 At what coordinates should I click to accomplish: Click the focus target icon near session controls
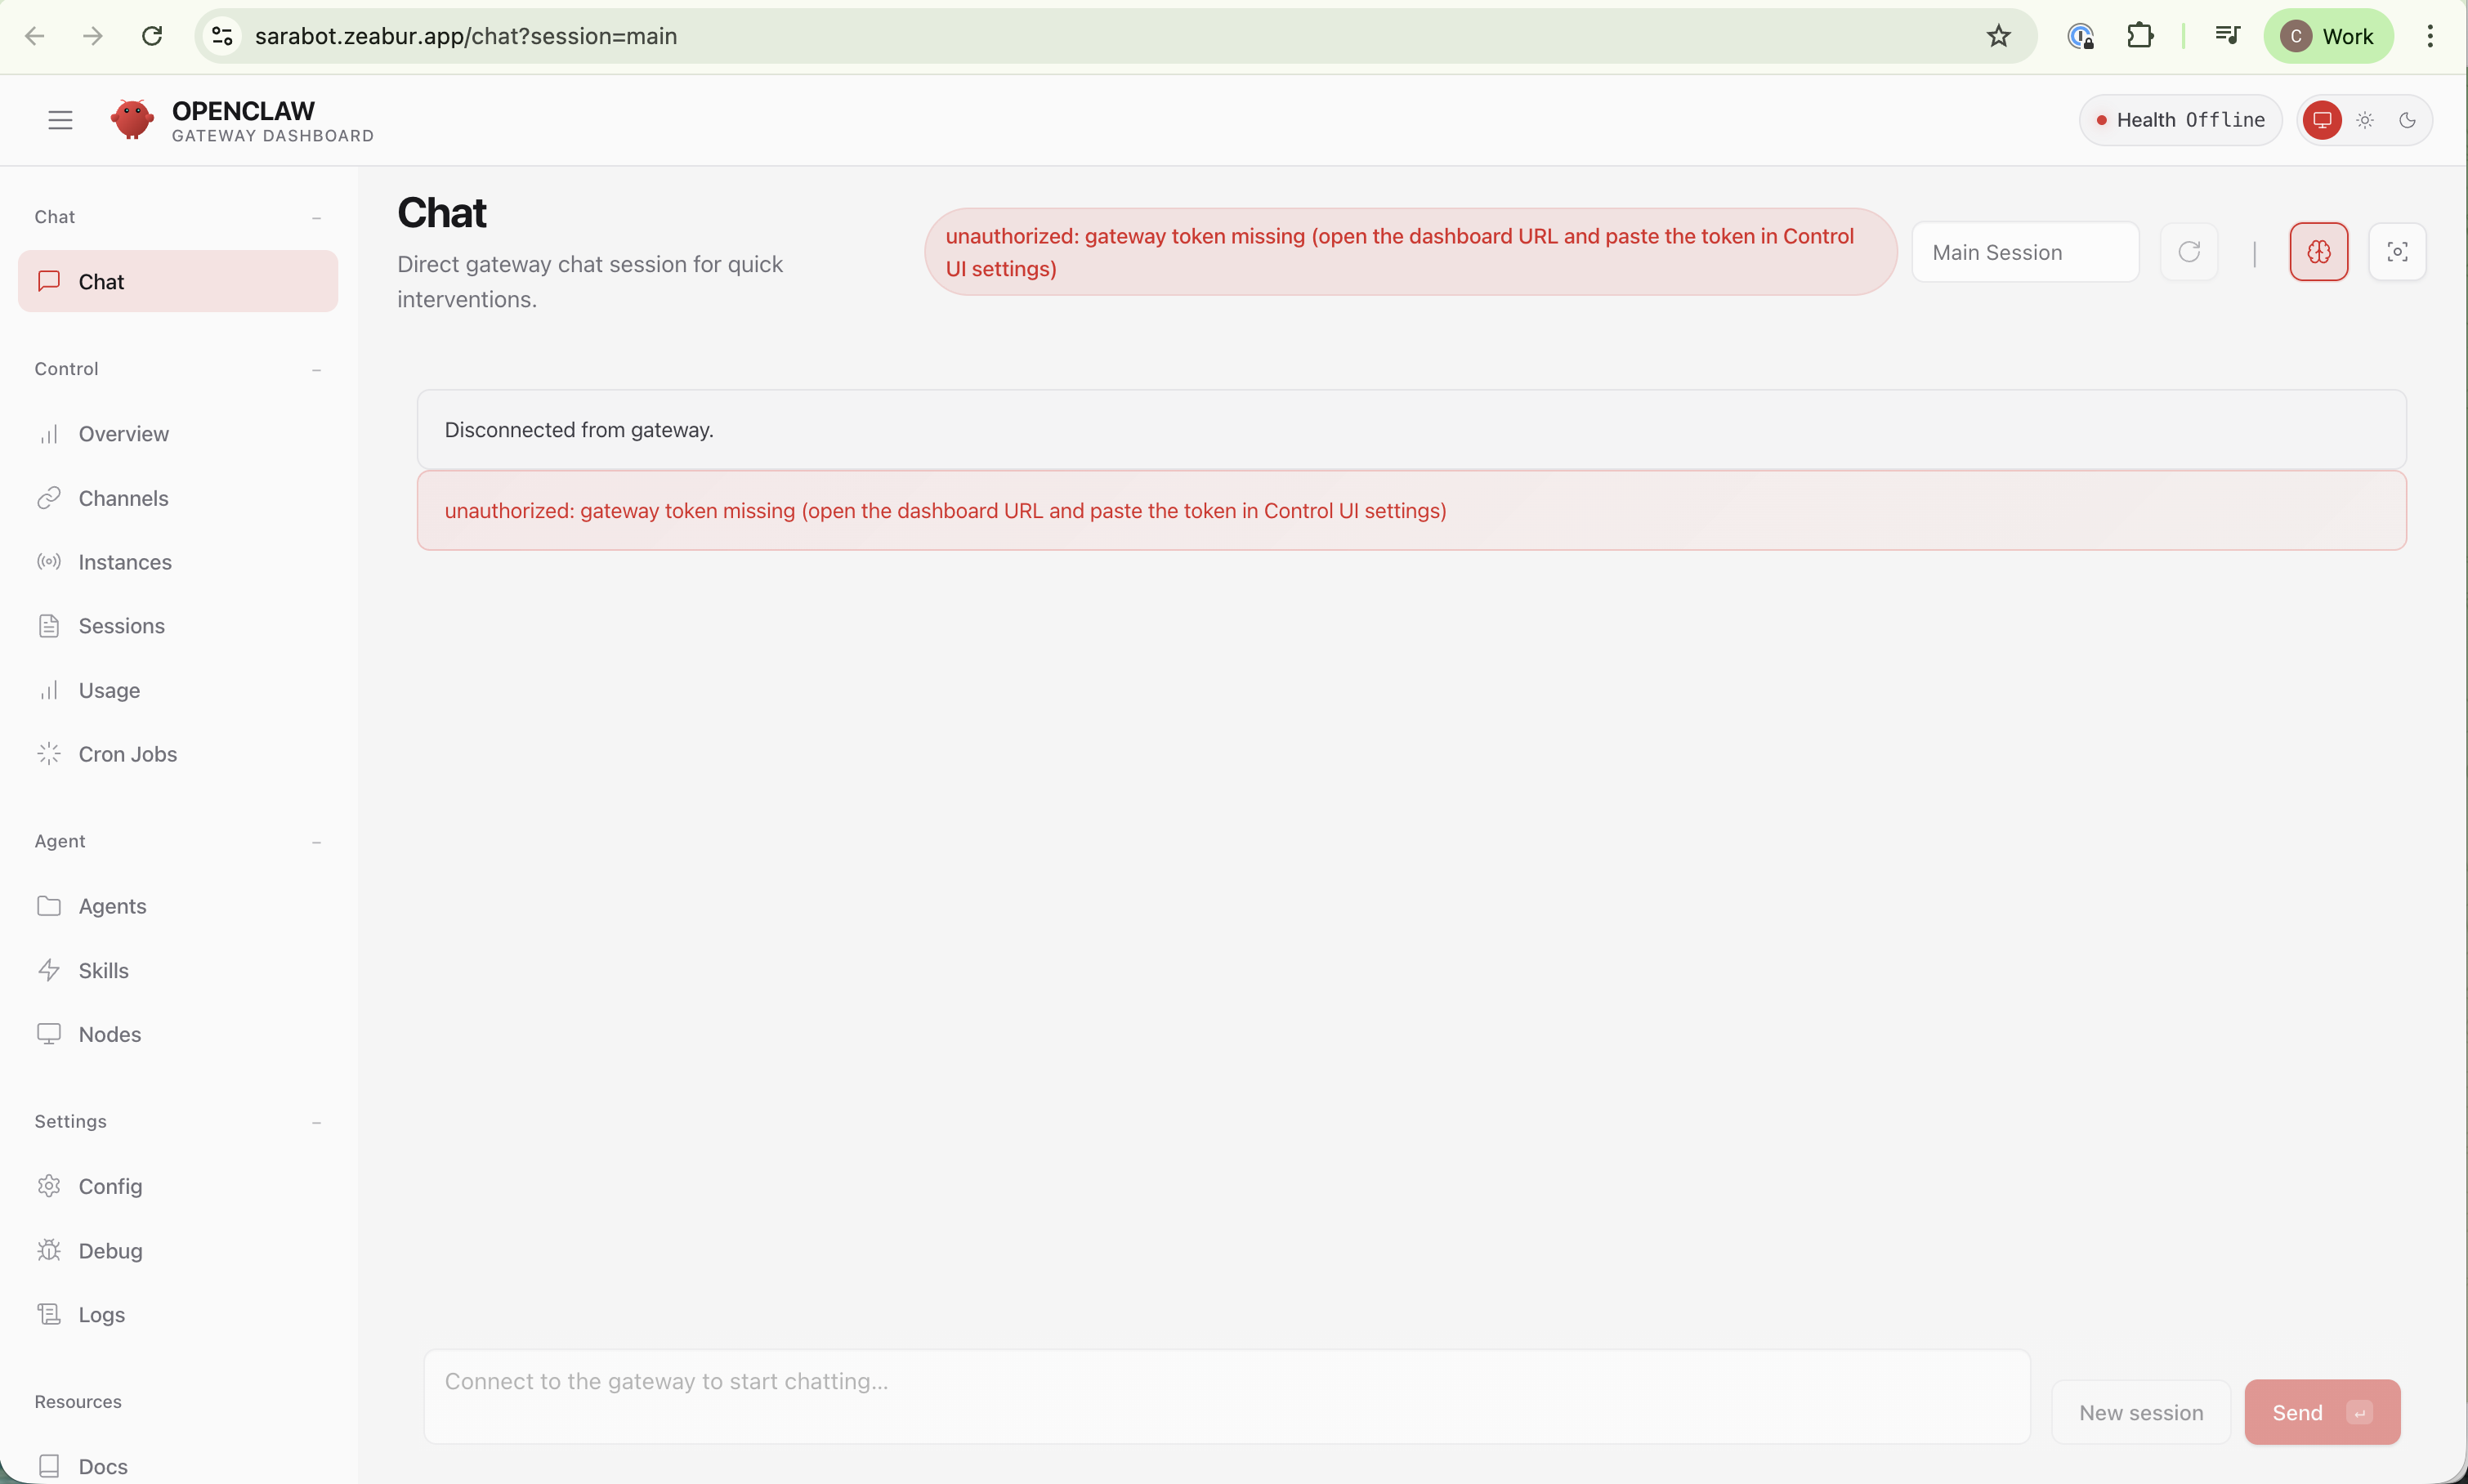coord(2397,251)
